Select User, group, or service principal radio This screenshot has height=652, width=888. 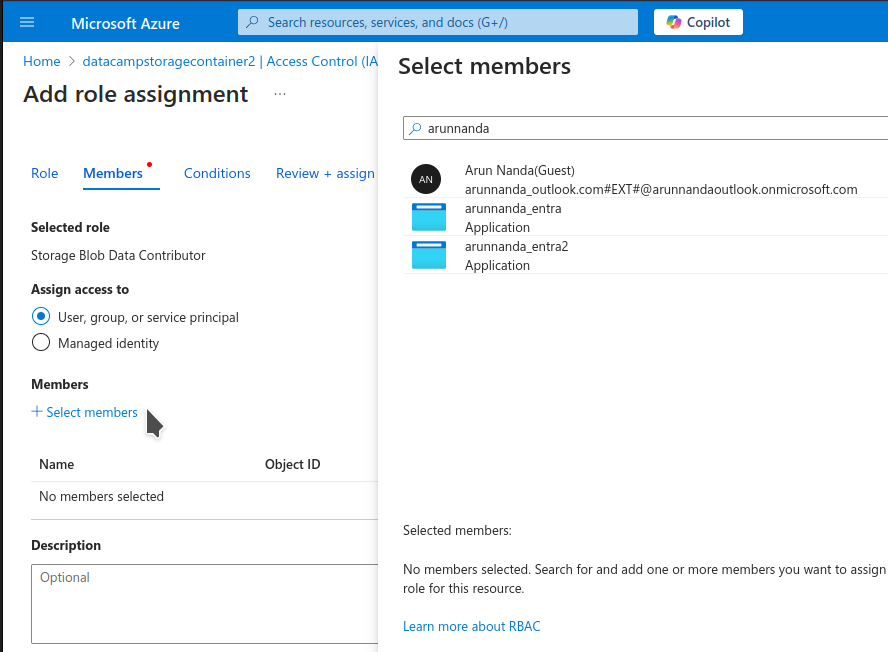[41, 317]
